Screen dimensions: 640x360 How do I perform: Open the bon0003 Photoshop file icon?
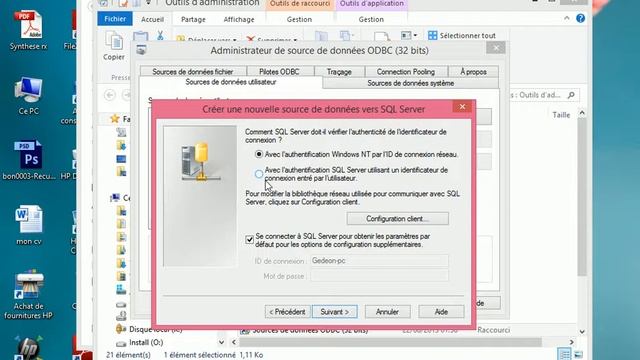tap(29, 160)
